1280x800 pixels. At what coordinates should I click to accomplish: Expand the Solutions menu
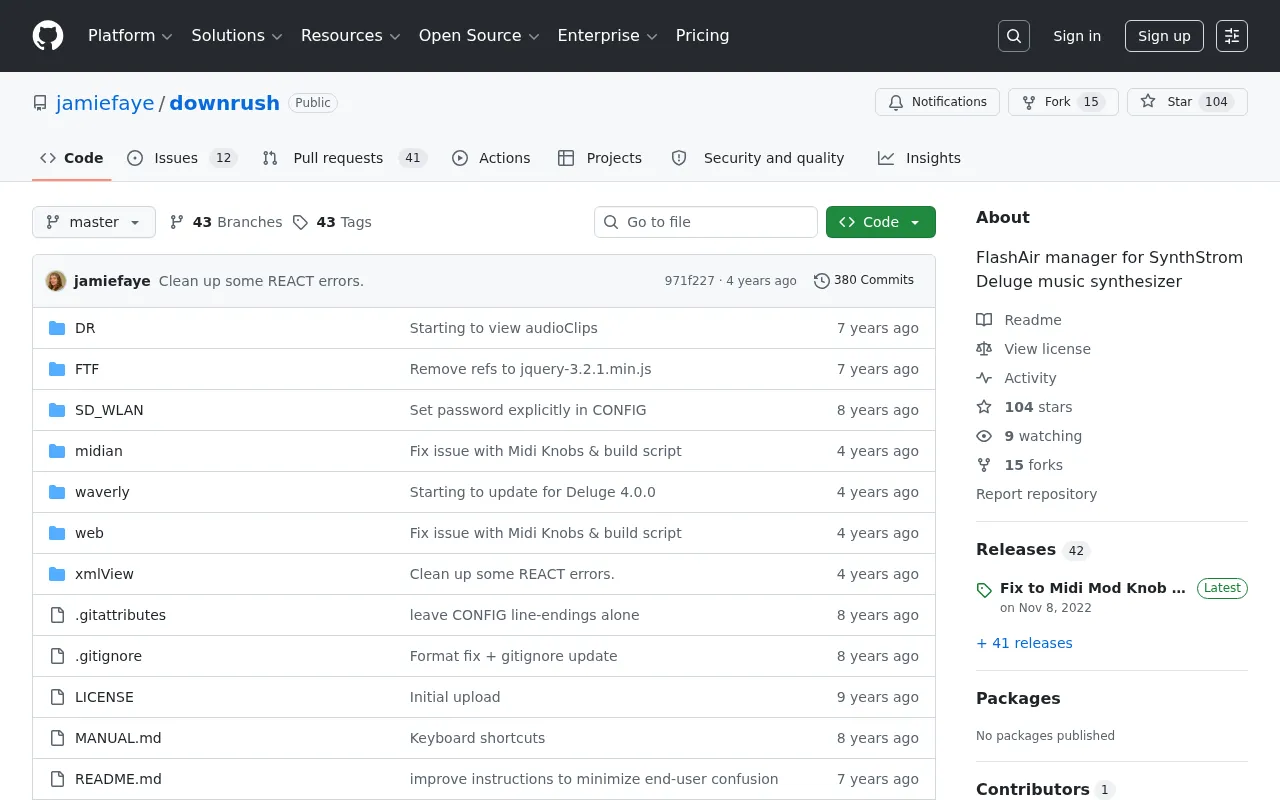coord(237,36)
